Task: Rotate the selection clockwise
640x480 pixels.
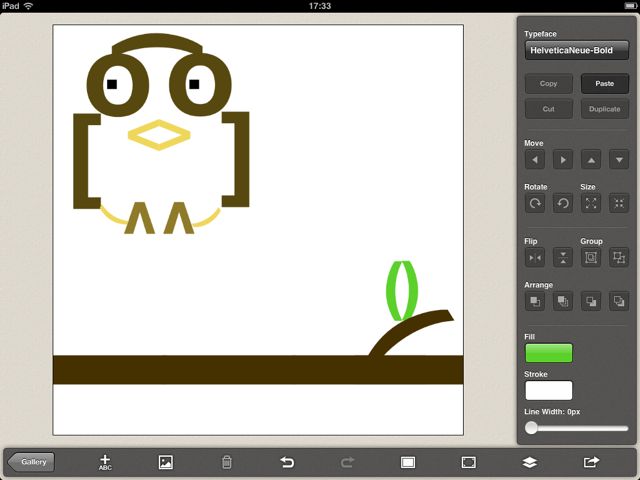Action: tap(535, 203)
